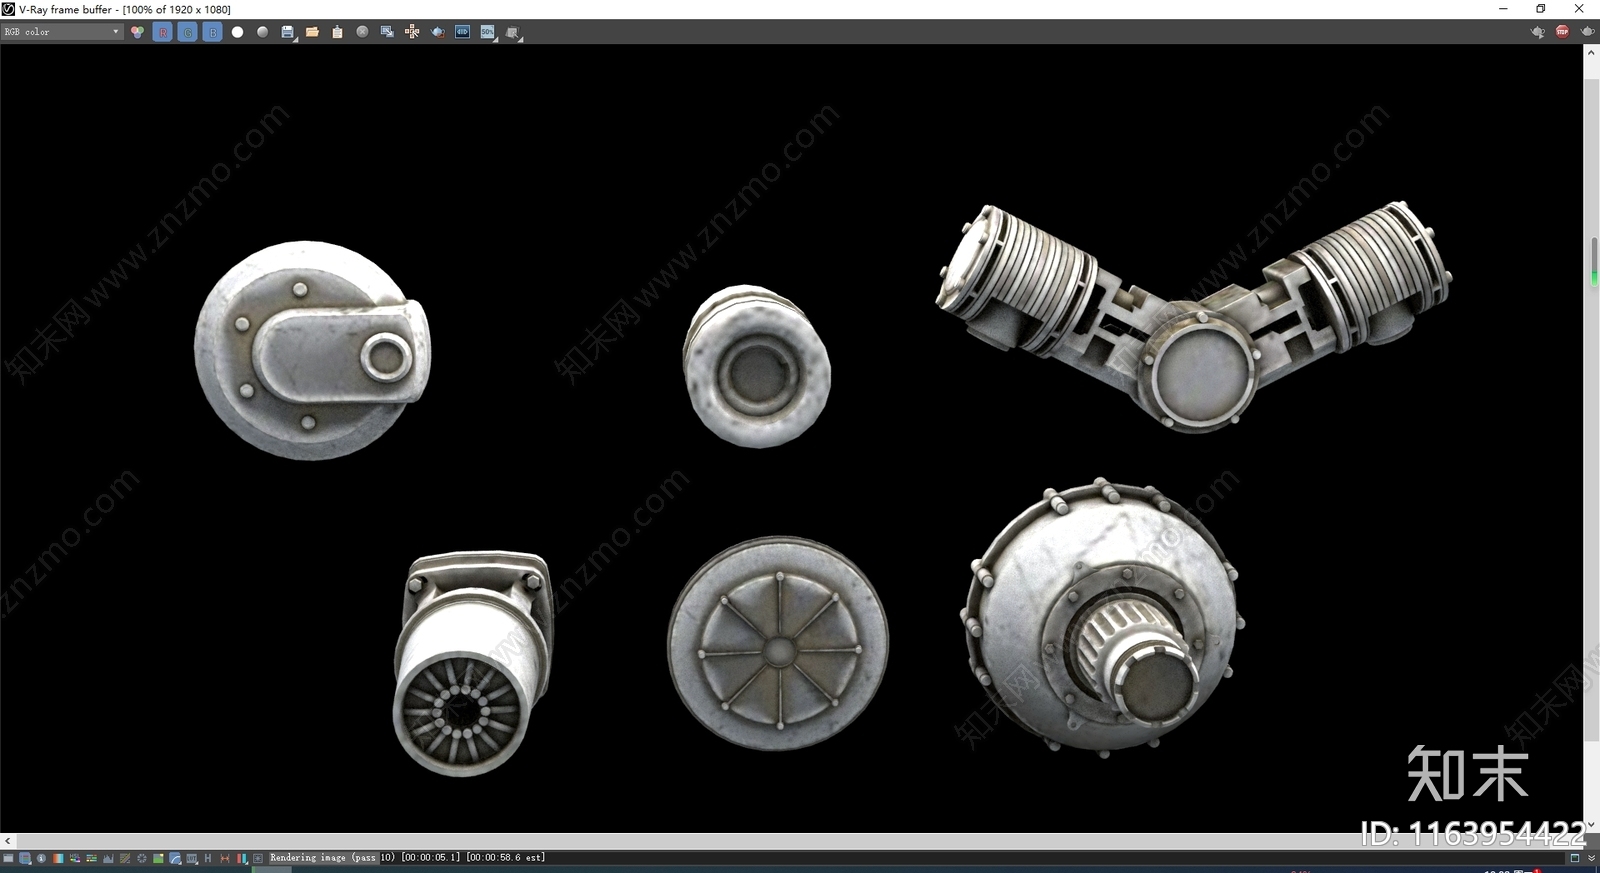Clear the frame buffer image
The image size is (1600, 873).
click(x=362, y=32)
